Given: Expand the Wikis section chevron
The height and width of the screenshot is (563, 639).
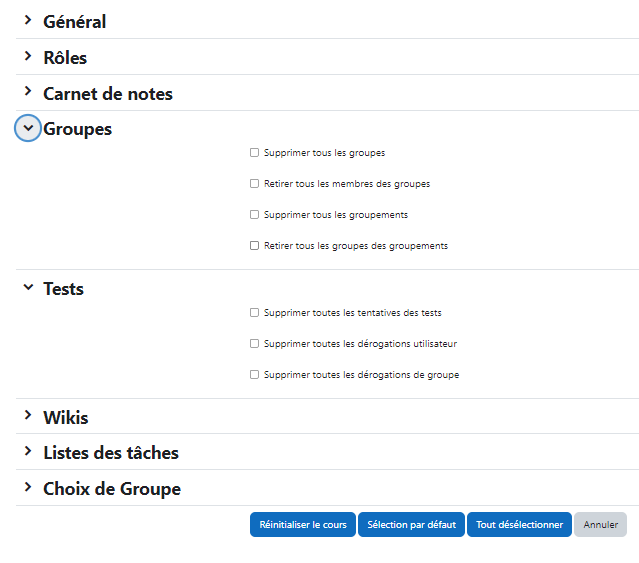Looking at the screenshot, I should (x=28, y=415).
